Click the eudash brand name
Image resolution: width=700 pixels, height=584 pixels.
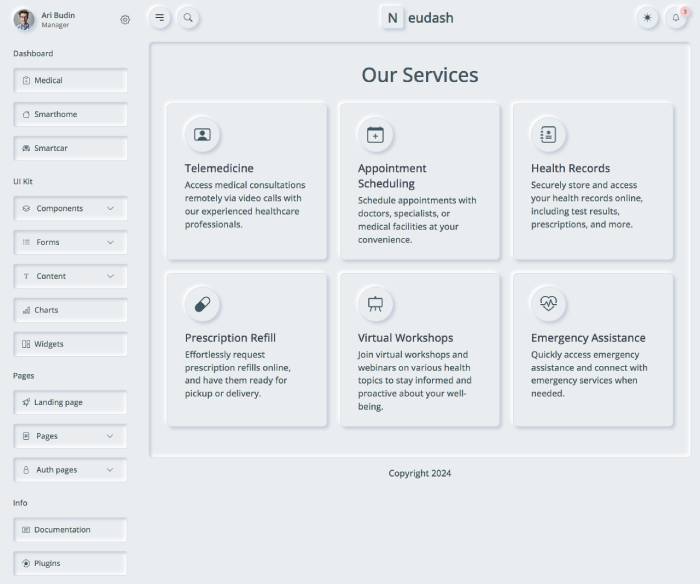tap(431, 18)
